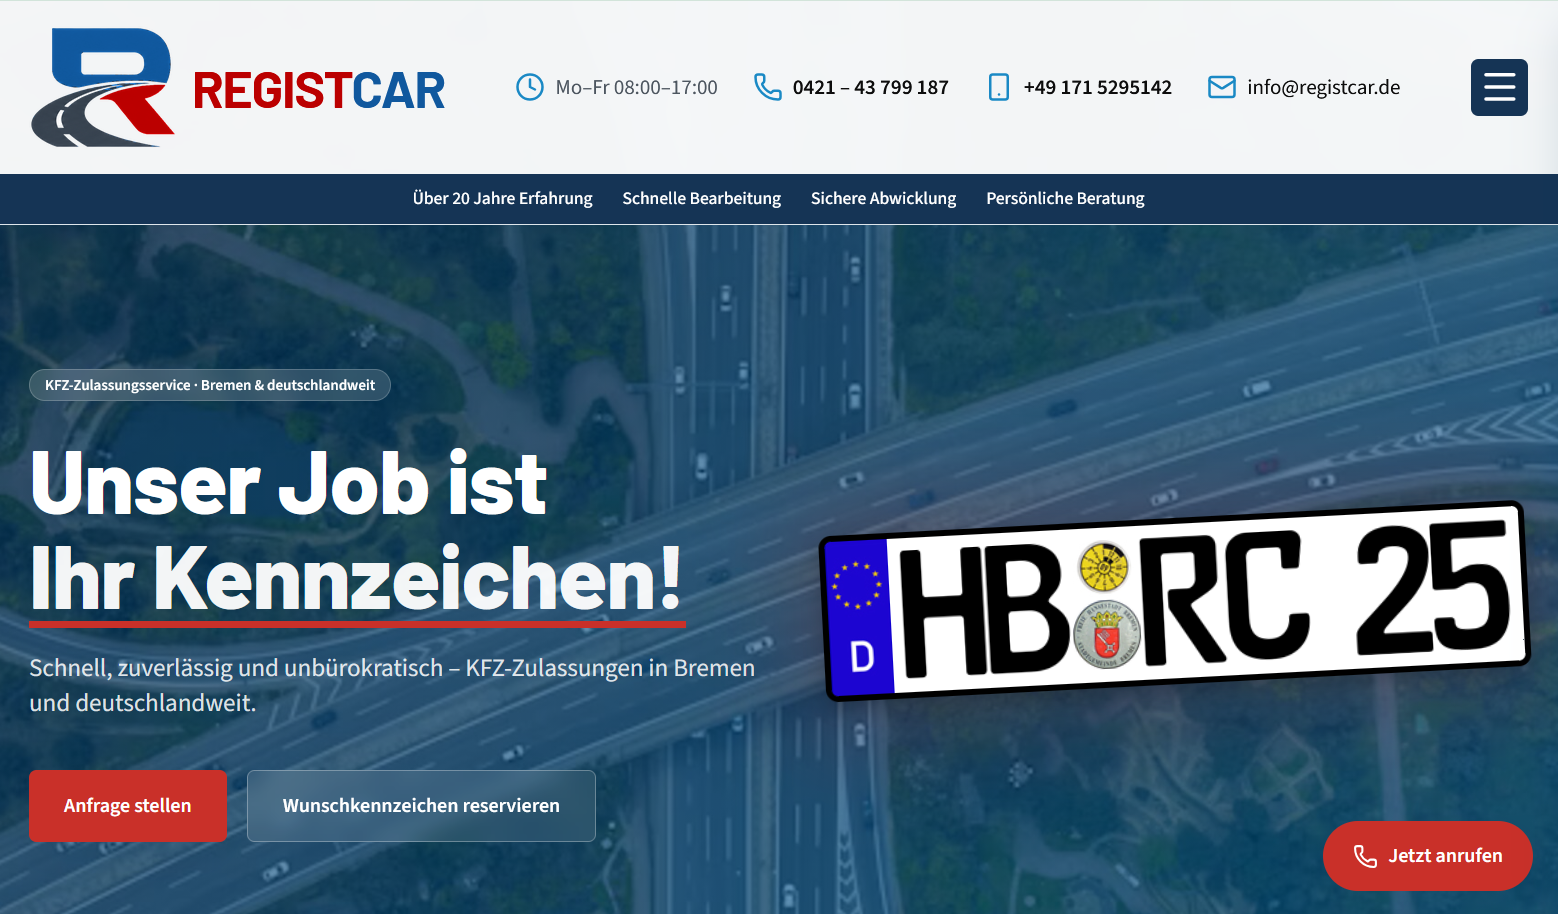Screen dimensions: 1558x914
Task: Click the 'Anfrage stellen' red button
Action: click(x=128, y=806)
